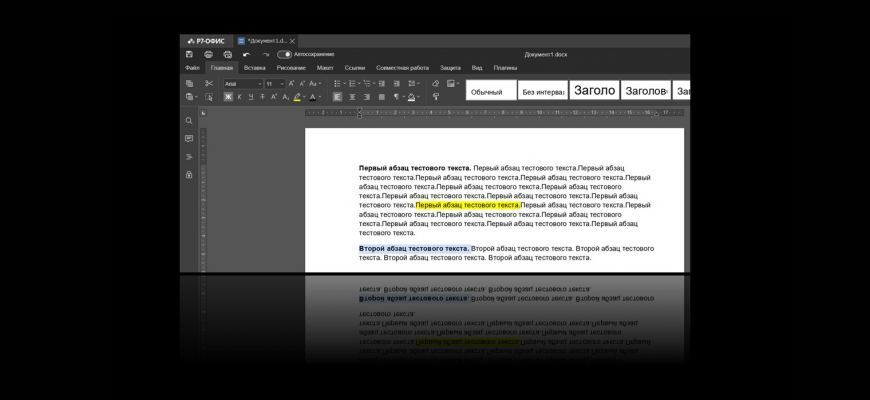Expand the font color arrow

tap(320, 97)
